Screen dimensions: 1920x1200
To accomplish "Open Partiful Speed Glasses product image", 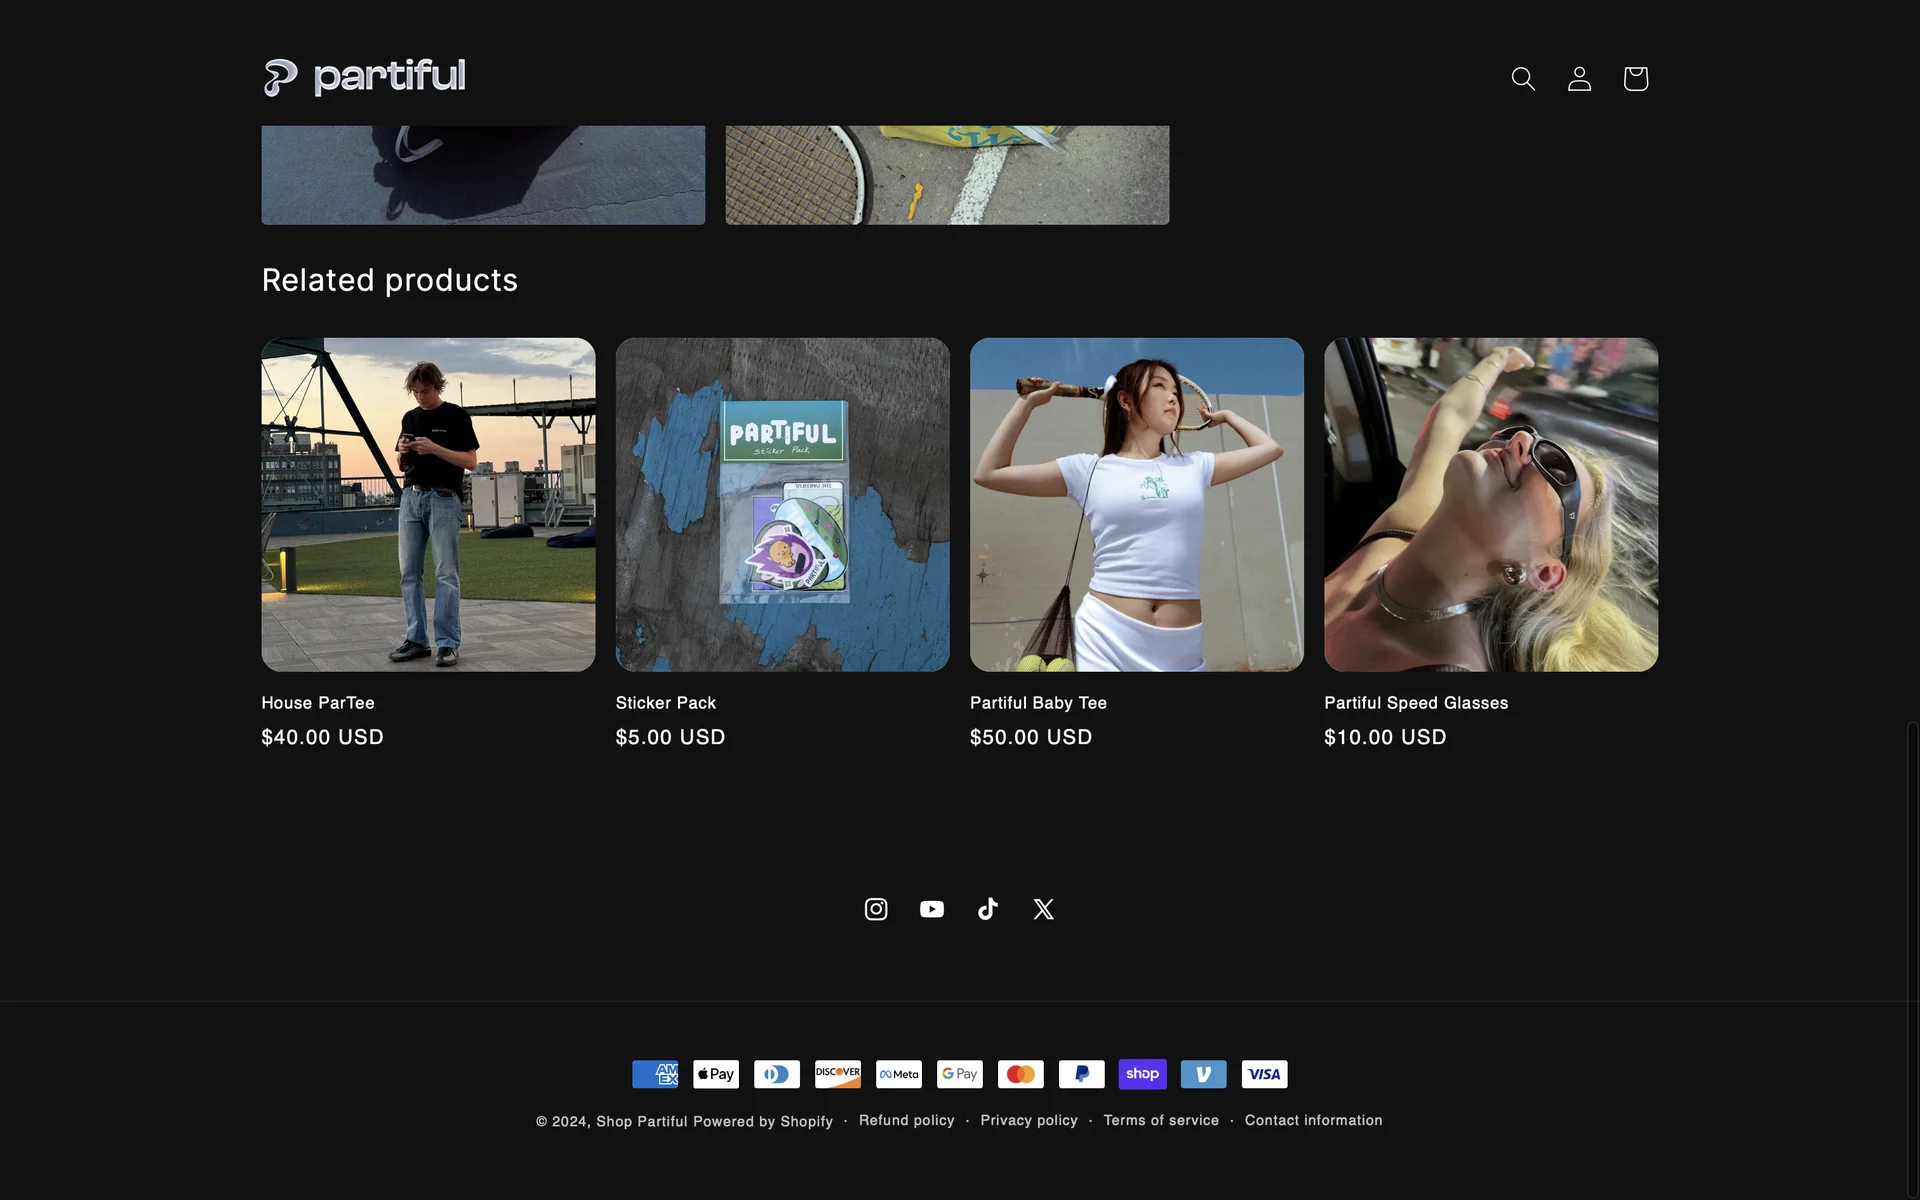I will click(1490, 504).
